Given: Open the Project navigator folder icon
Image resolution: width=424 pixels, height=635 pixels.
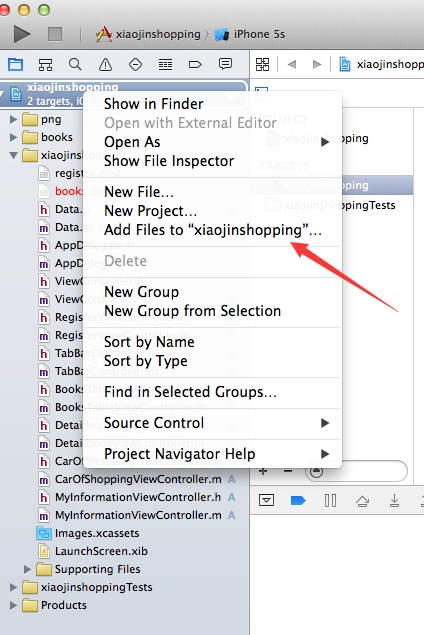Looking at the screenshot, I should 15,64.
